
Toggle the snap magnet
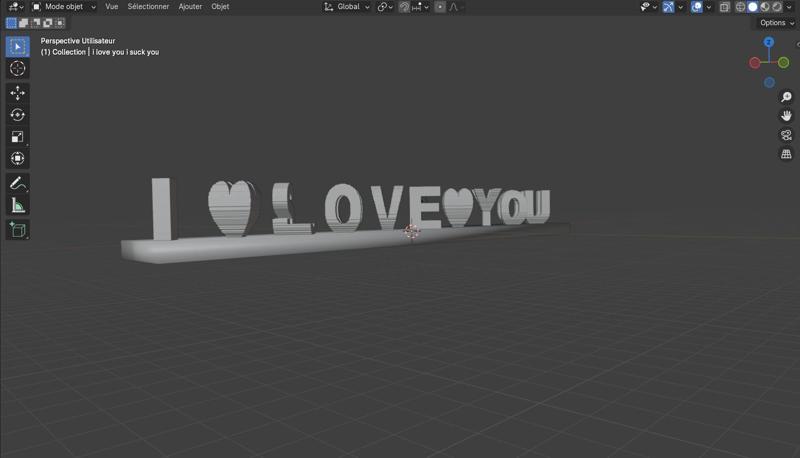click(x=404, y=7)
